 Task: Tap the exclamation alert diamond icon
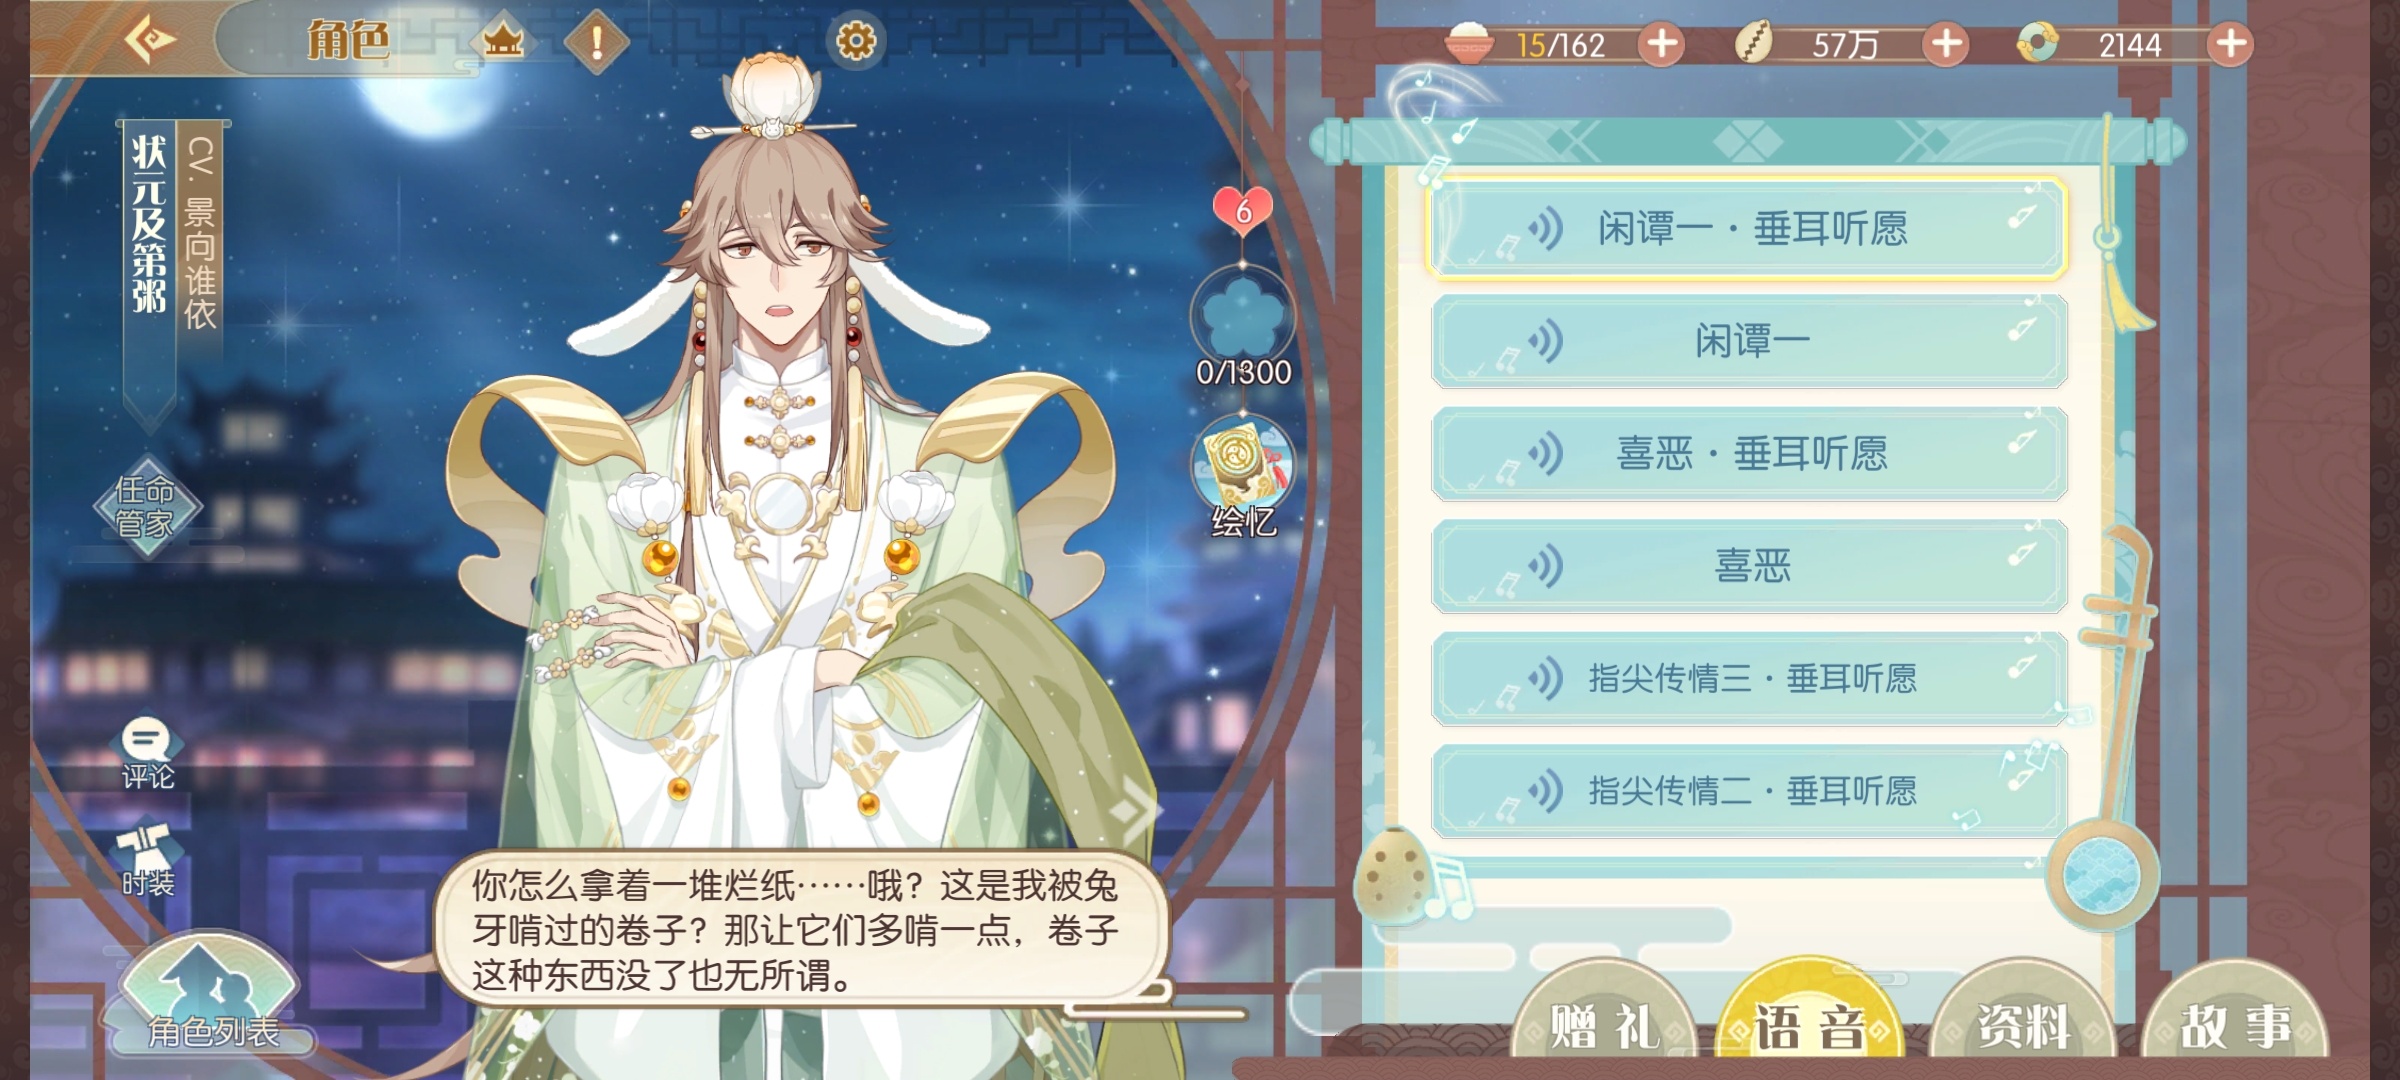597,41
